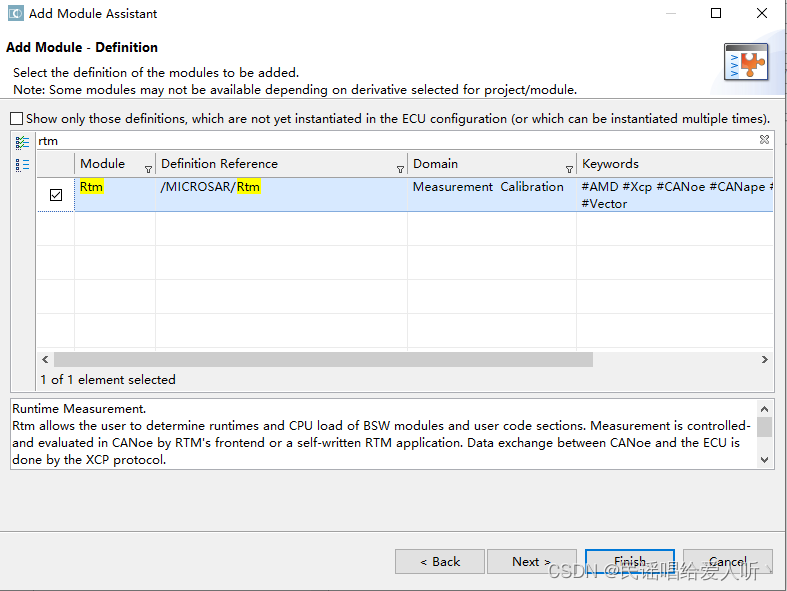The image size is (787, 591).
Task: Enable 'Show only those definitions' checkbox
Action: click(17, 119)
